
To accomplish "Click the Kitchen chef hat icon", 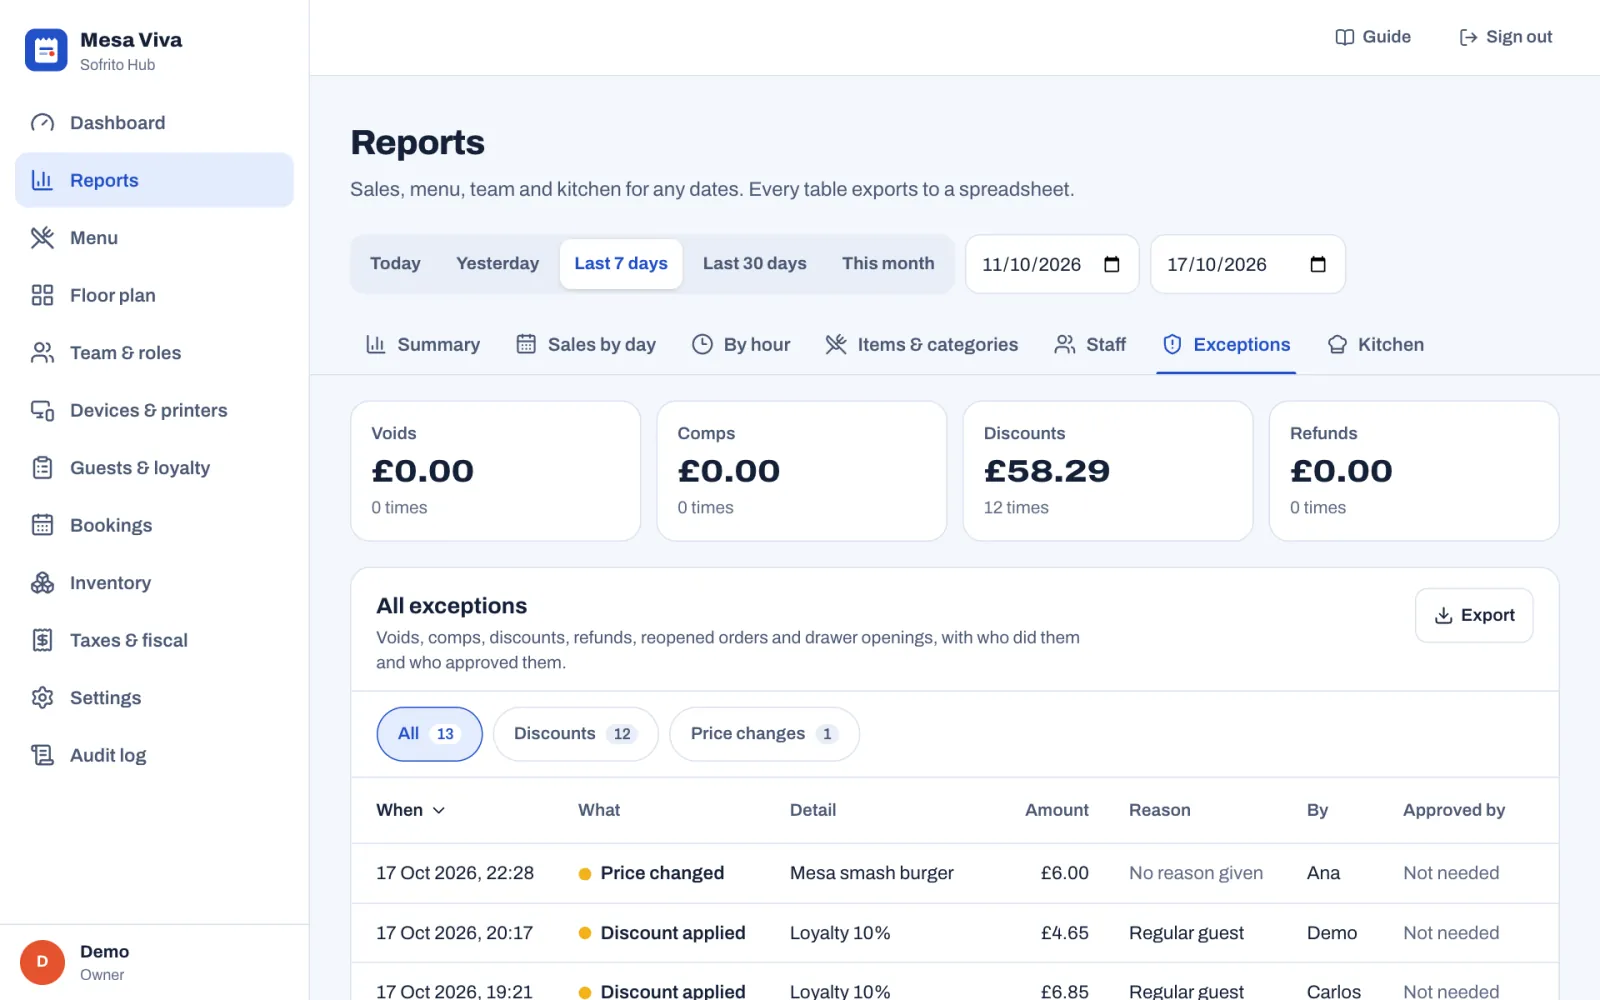I will 1337,345.
